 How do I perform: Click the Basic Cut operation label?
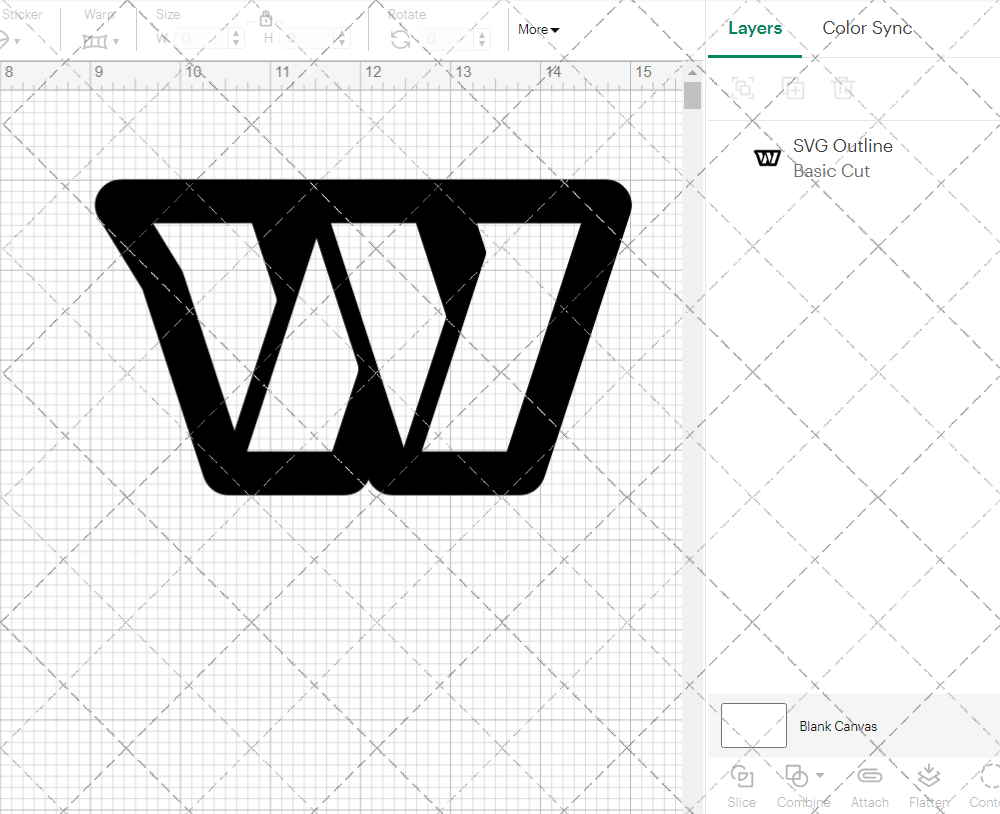(832, 171)
